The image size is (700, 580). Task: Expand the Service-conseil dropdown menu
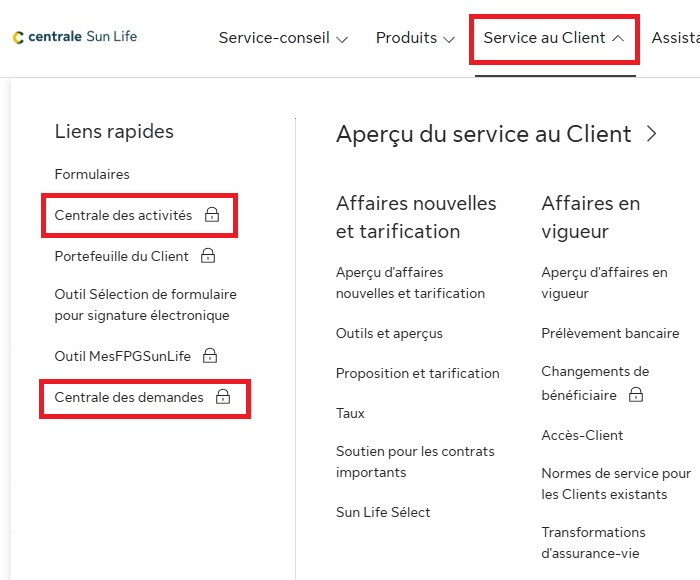[x=283, y=38]
